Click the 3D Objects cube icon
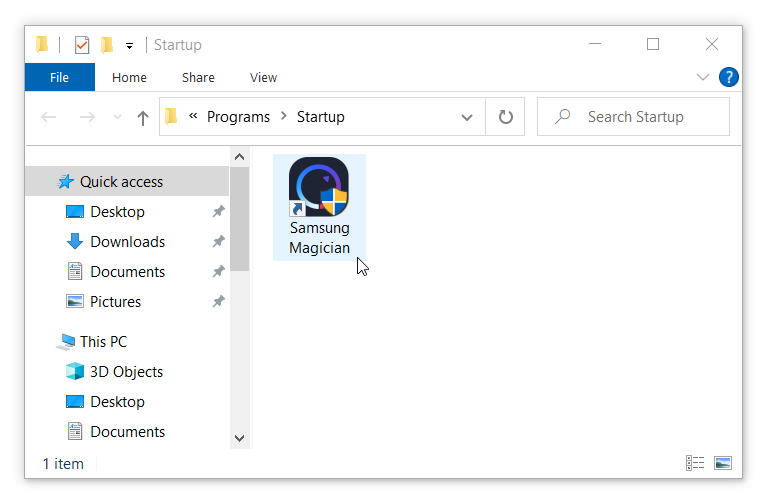This screenshot has height=502, width=770. (75, 371)
